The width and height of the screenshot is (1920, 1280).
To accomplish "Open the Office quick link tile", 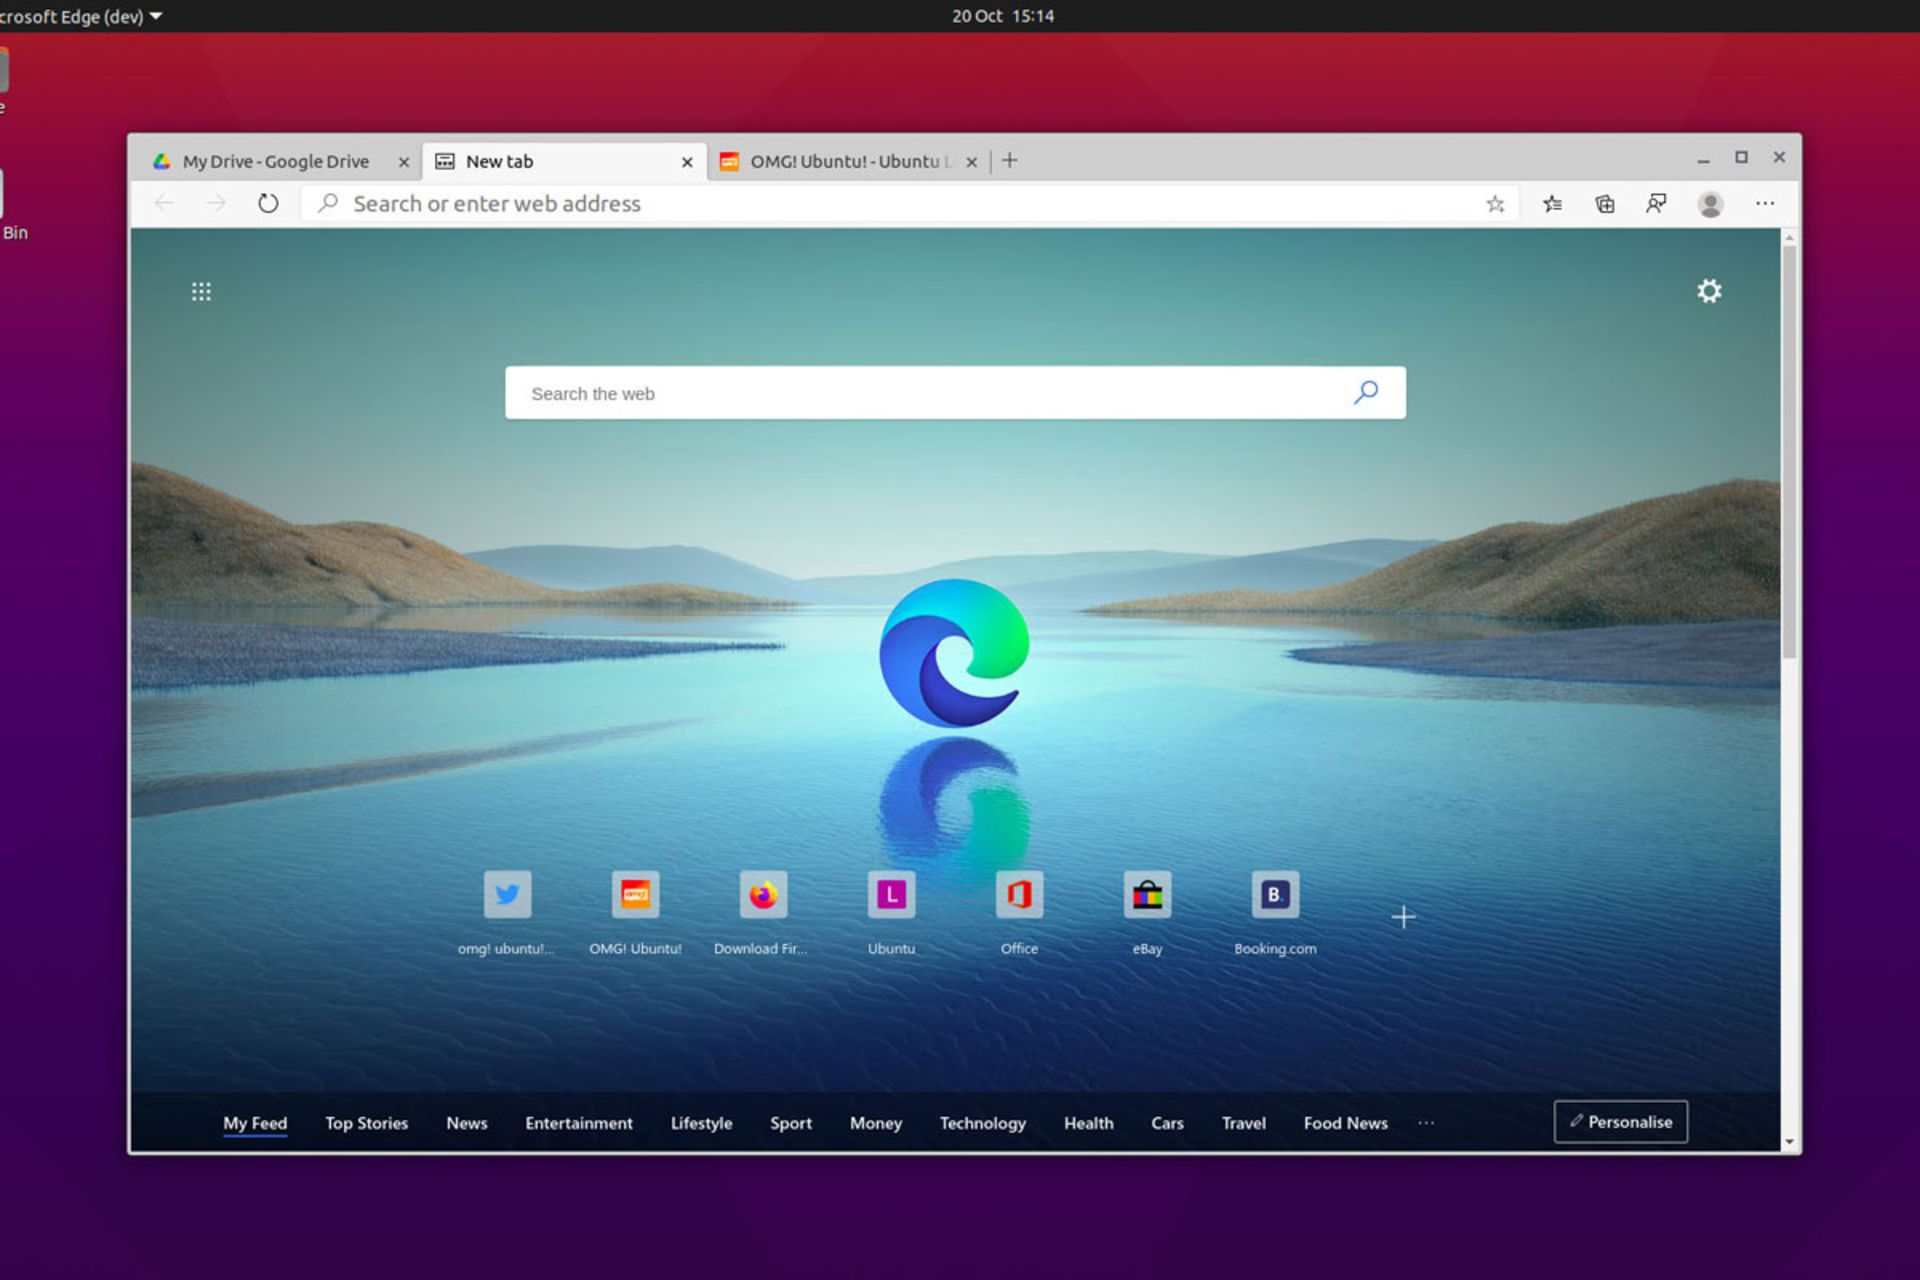I will (1019, 895).
